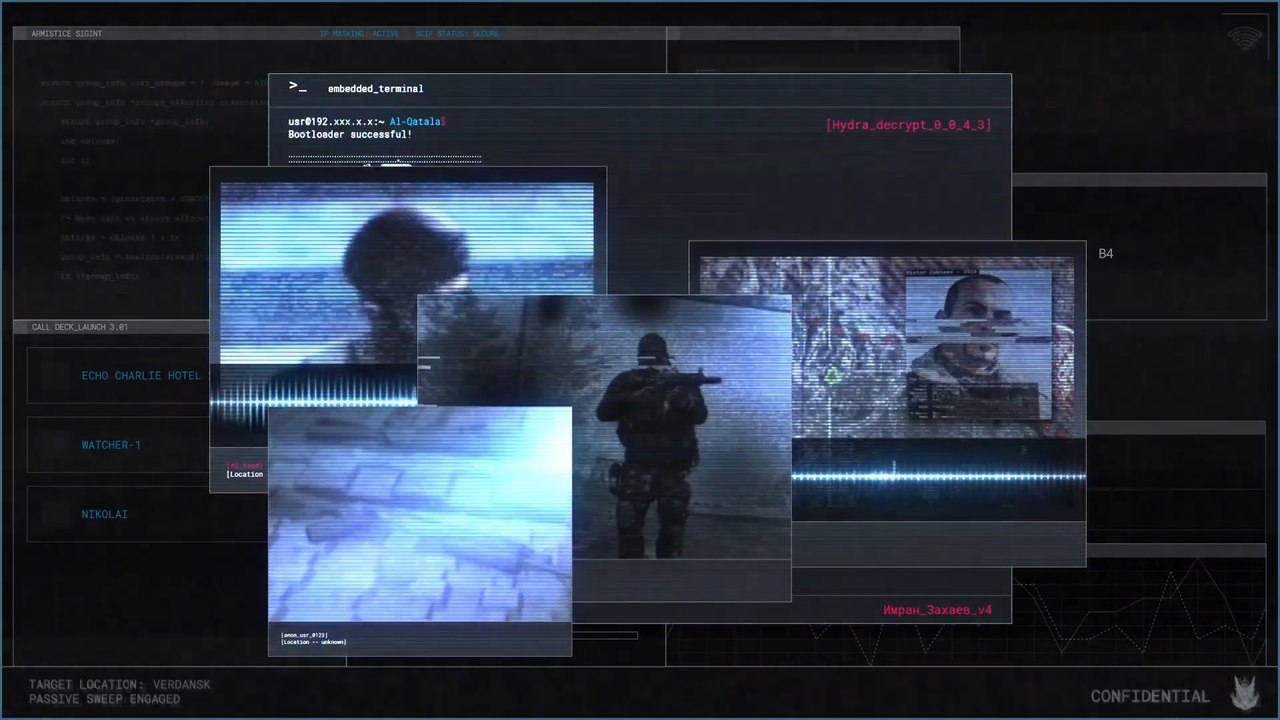The height and width of the screenshot is (720, 1280).
Task: Click the TARGET LOCATION: VERDANSK text
Action: (120, 685)
